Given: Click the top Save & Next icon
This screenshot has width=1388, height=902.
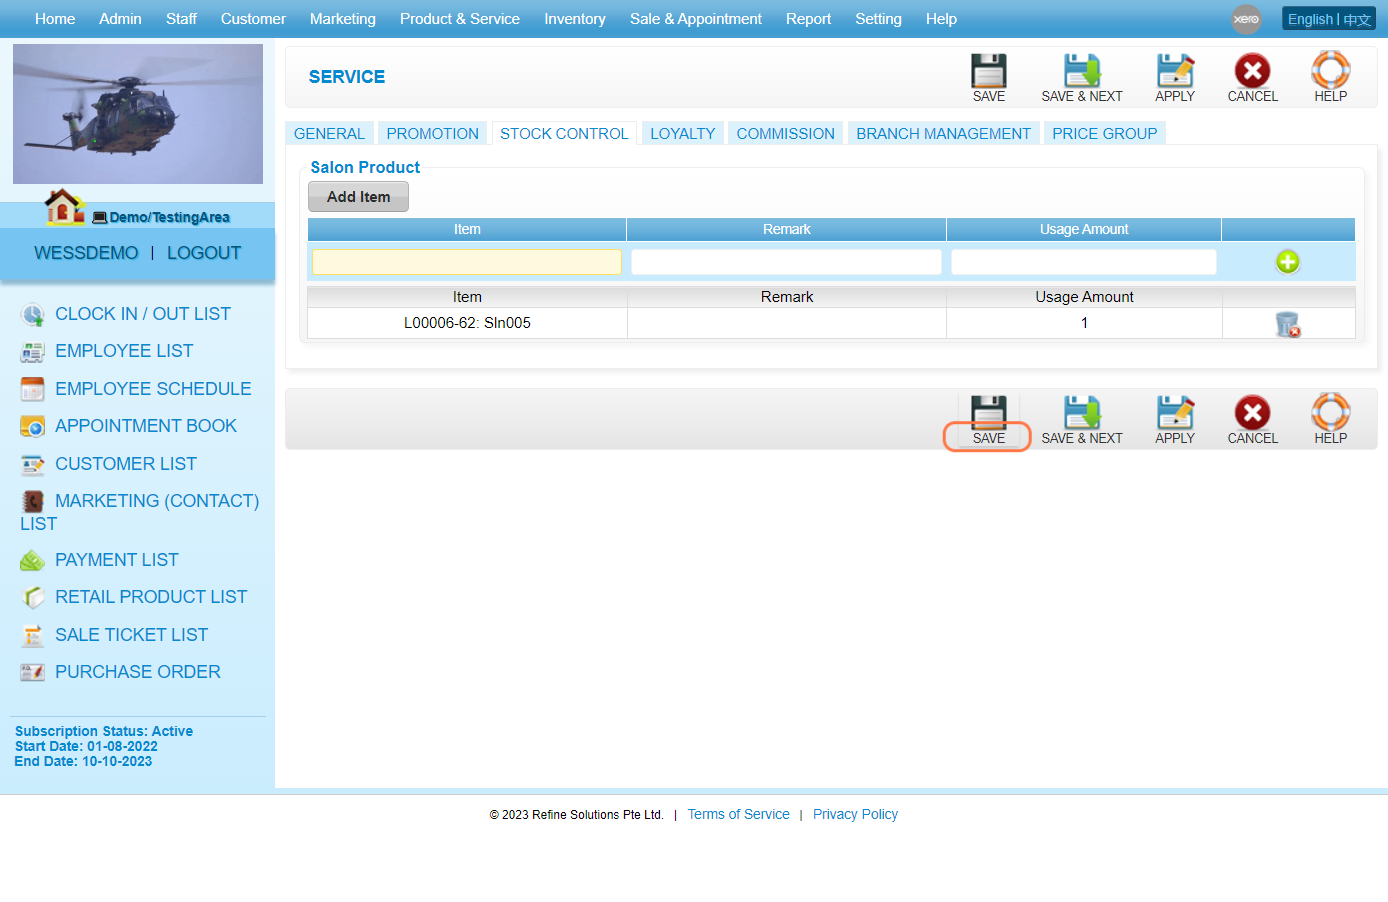Looking at the screenshot, I should [1082, 71].
